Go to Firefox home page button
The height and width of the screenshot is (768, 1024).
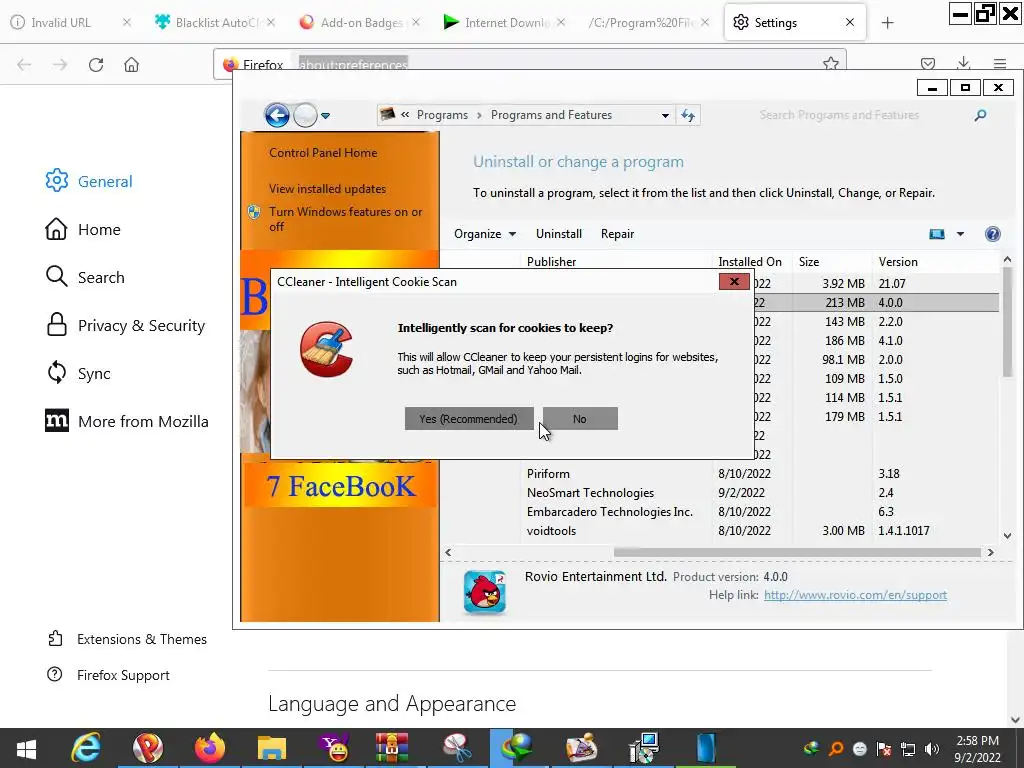coord(131,65)
